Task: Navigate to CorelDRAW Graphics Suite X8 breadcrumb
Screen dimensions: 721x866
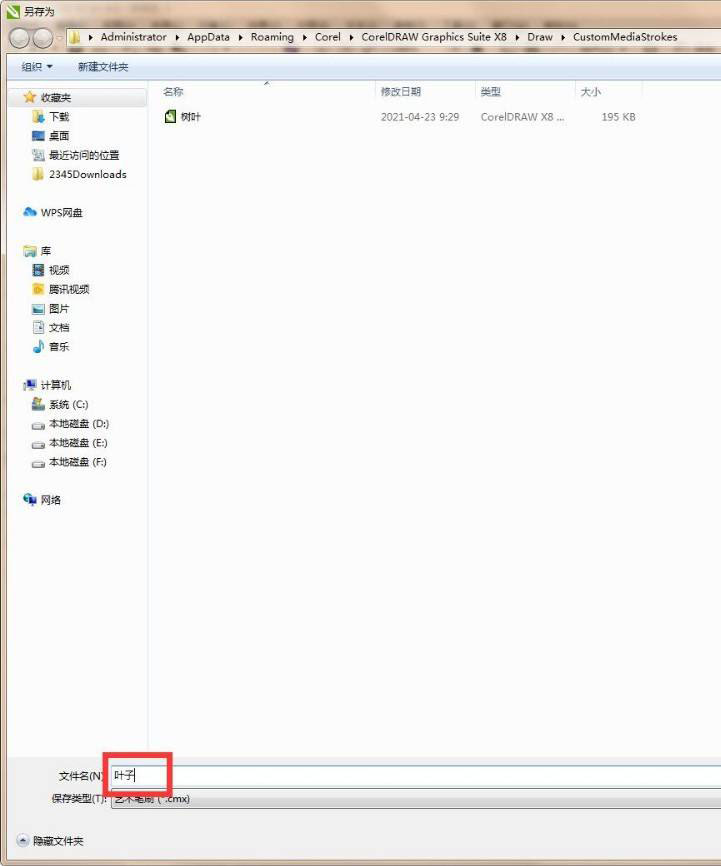Action: 433,37
